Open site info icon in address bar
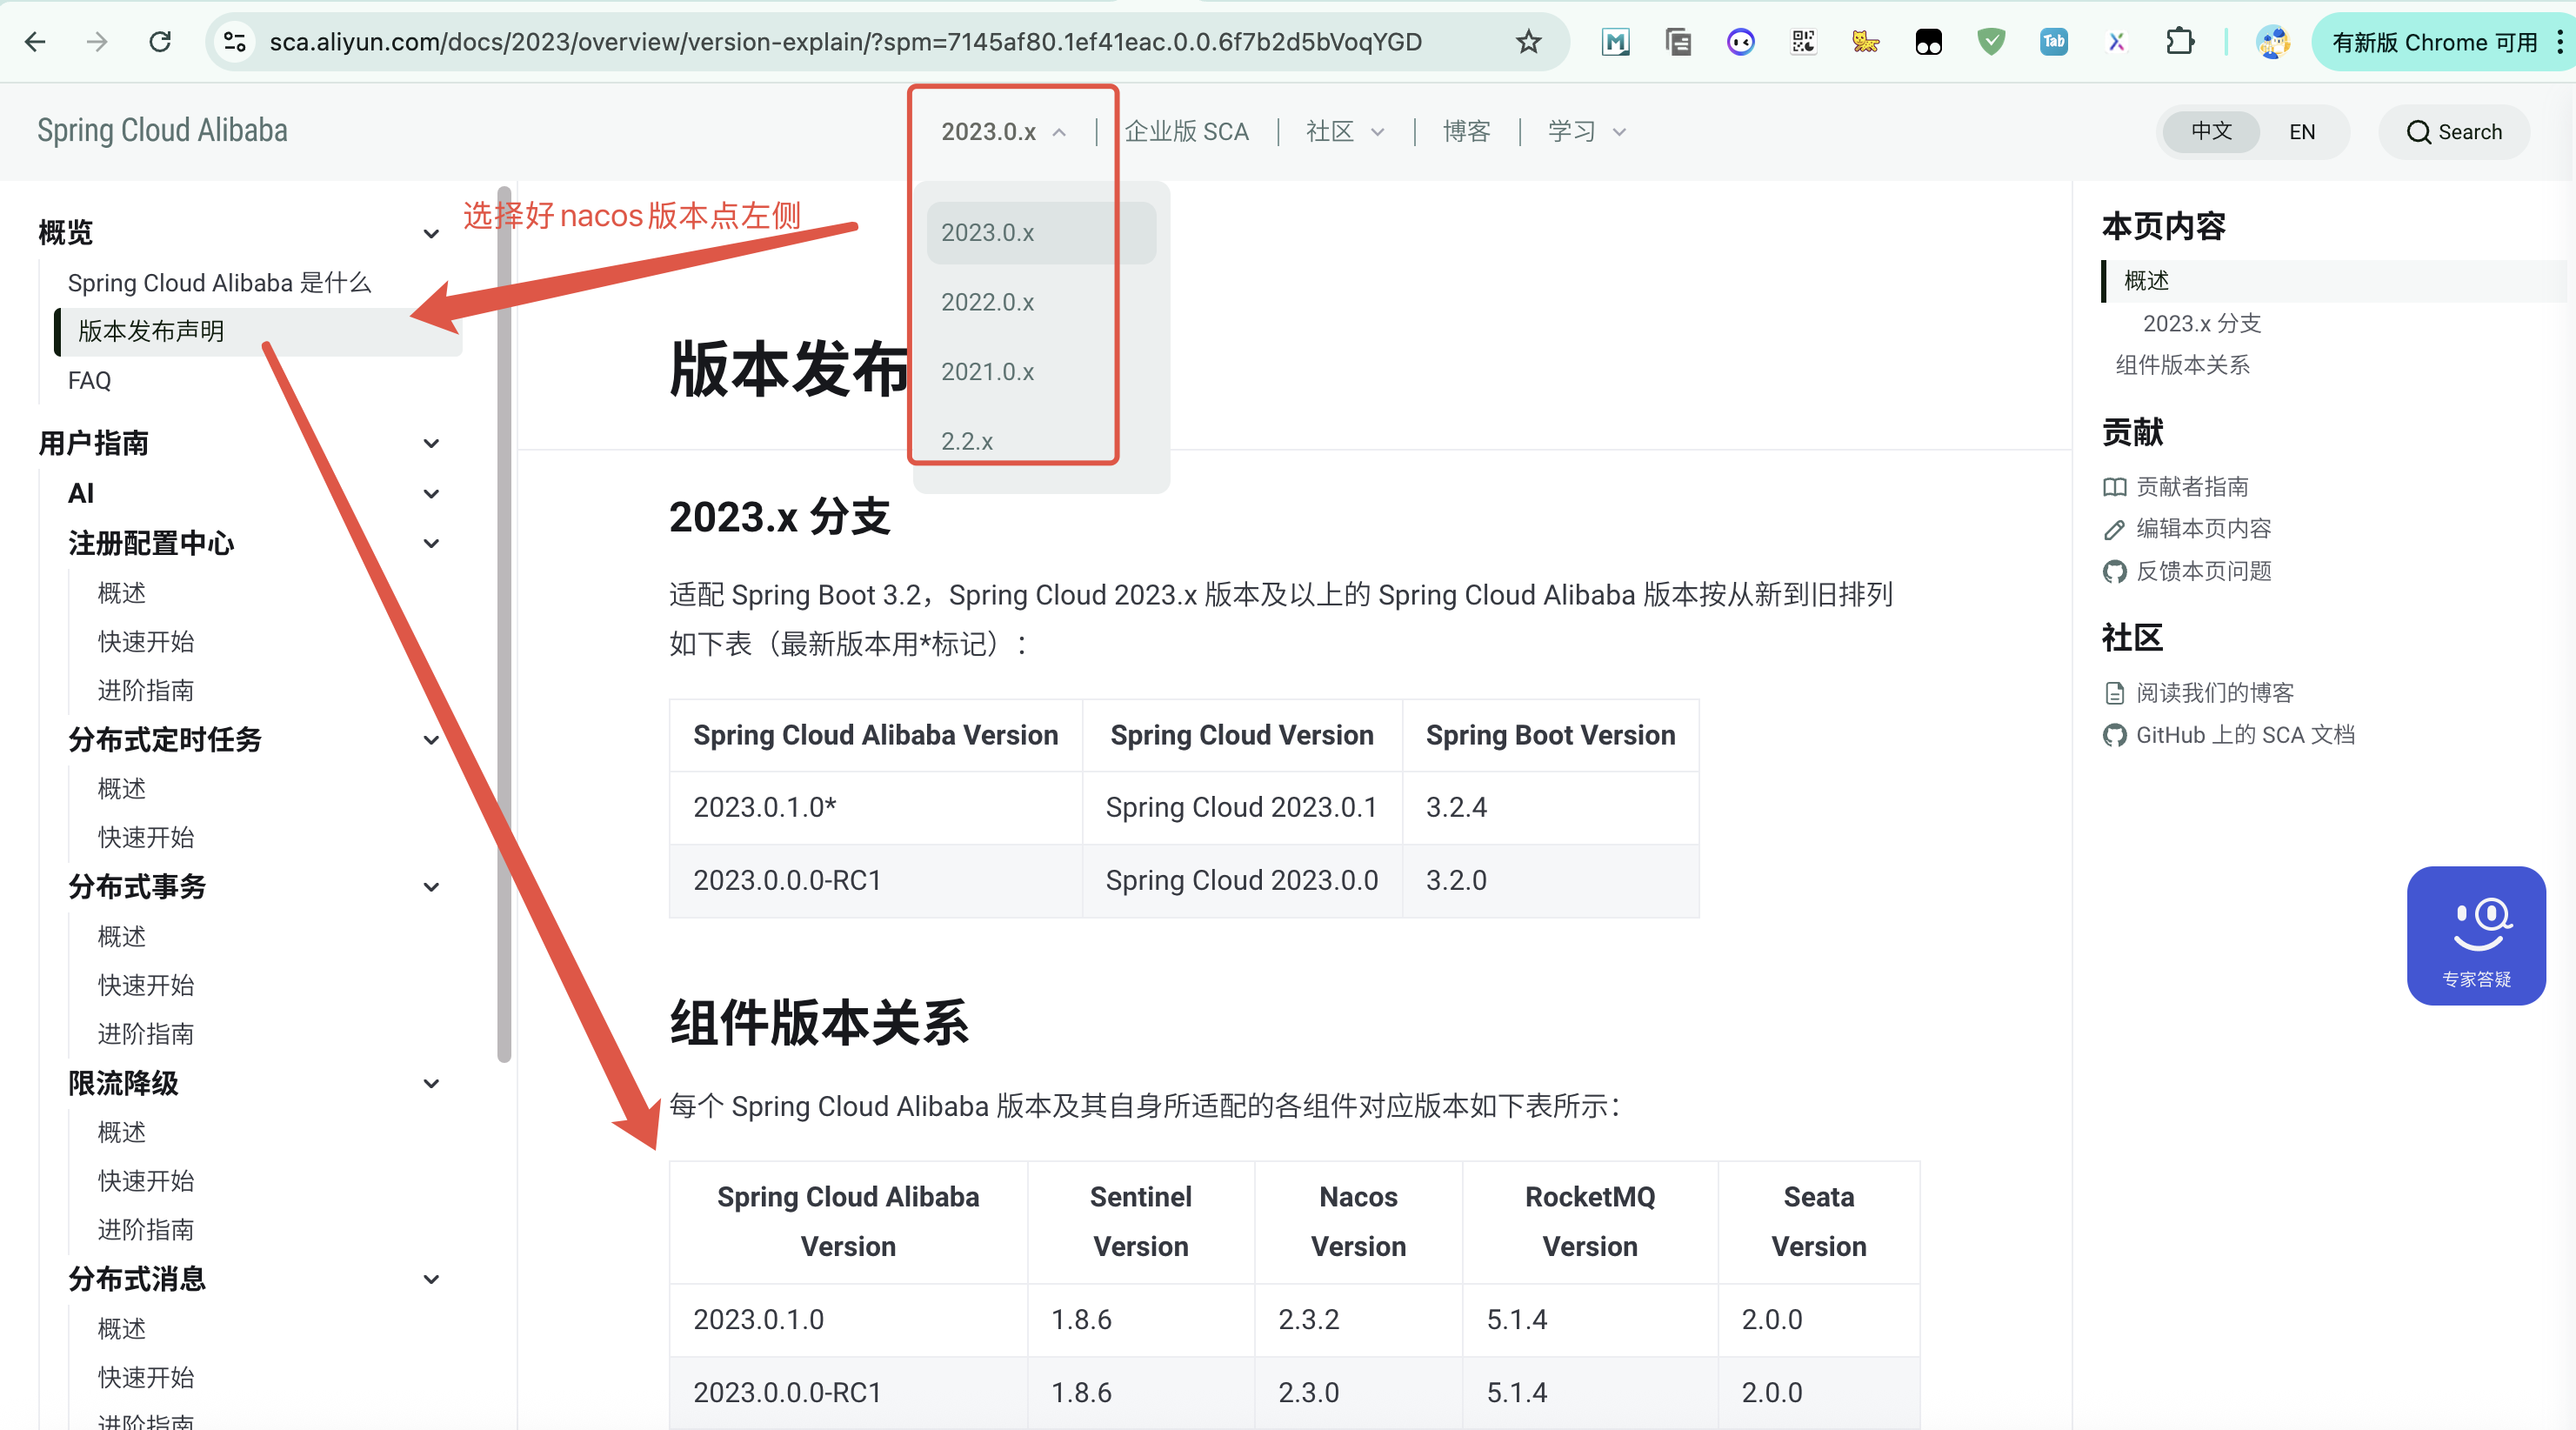The height and width of the screenshot is (1430, 2576). (235, 42)
